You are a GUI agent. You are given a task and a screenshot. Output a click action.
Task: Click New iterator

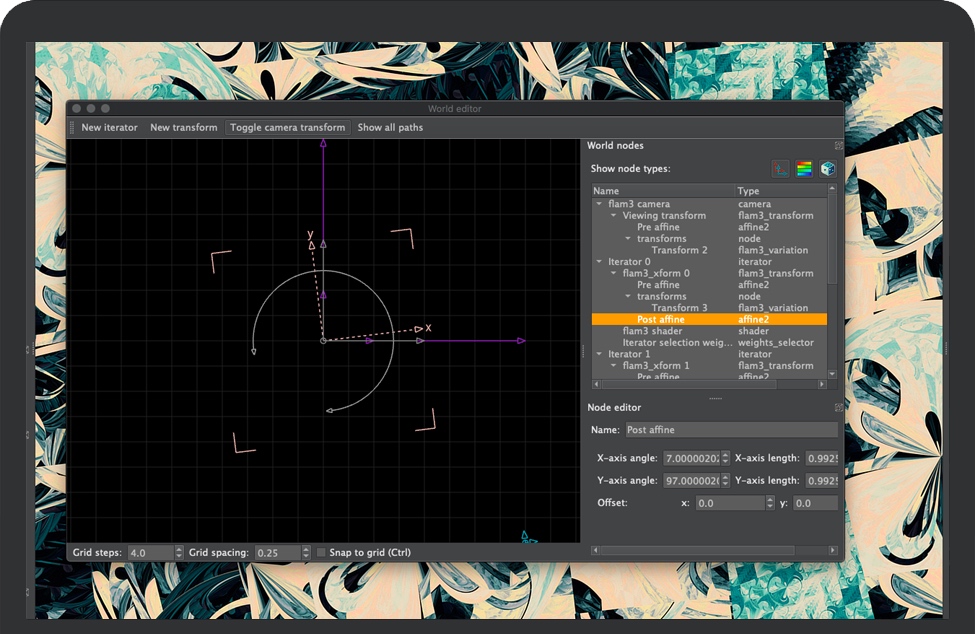109,127
